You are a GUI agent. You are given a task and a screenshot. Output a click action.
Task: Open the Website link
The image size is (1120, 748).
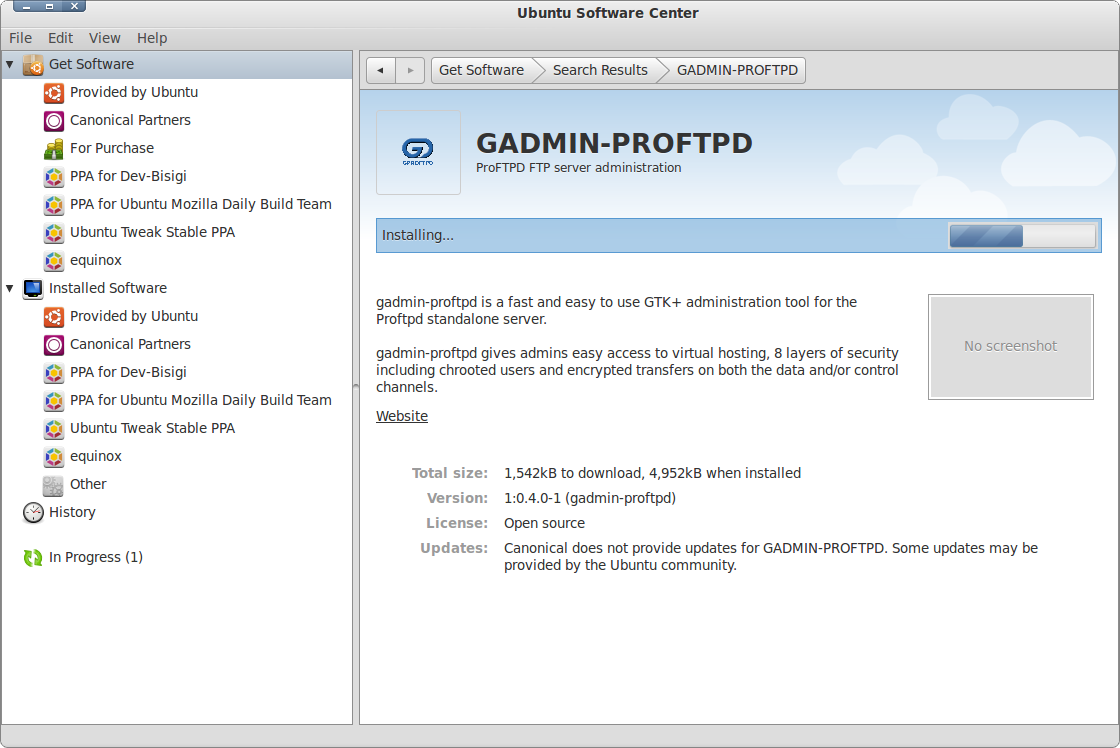(x=402, y=416)
